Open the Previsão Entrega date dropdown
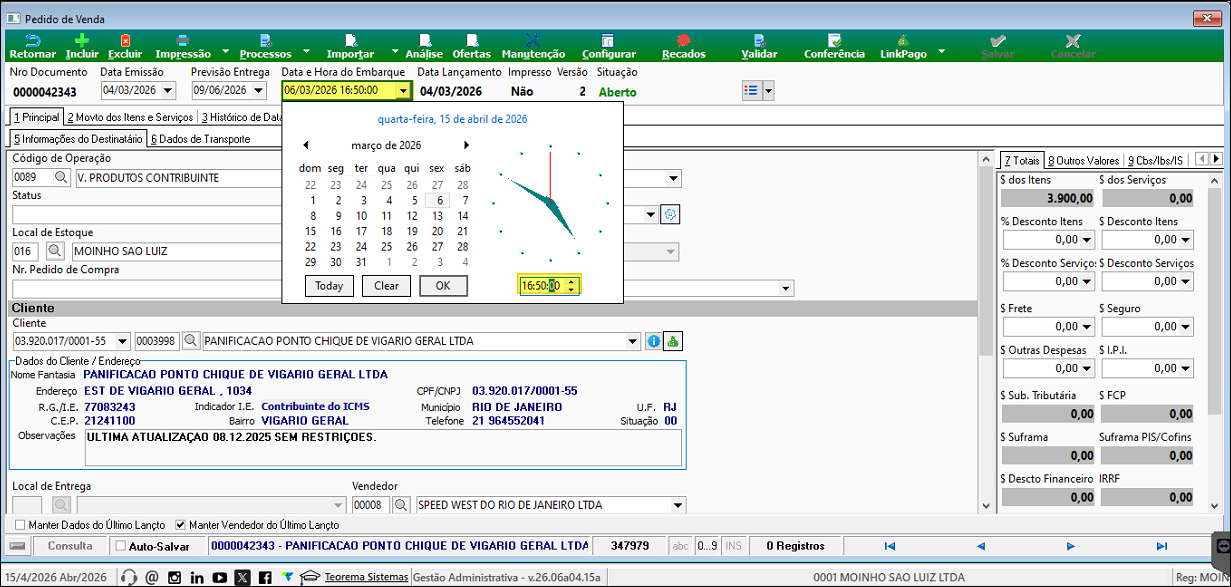This screenshot has width=1231, height=587. tap(258, 91)
